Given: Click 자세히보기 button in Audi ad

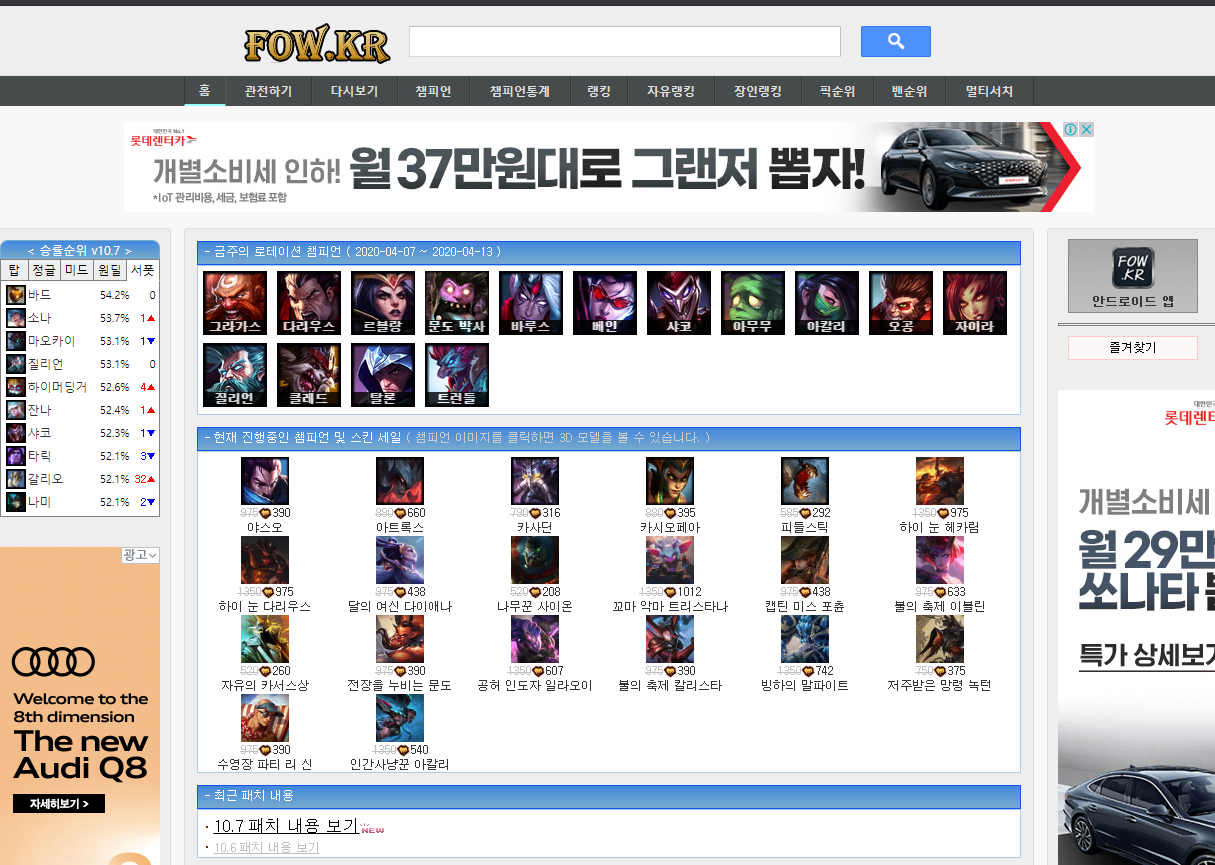Looking at the screenshot, I should click(x=59, y=803).
